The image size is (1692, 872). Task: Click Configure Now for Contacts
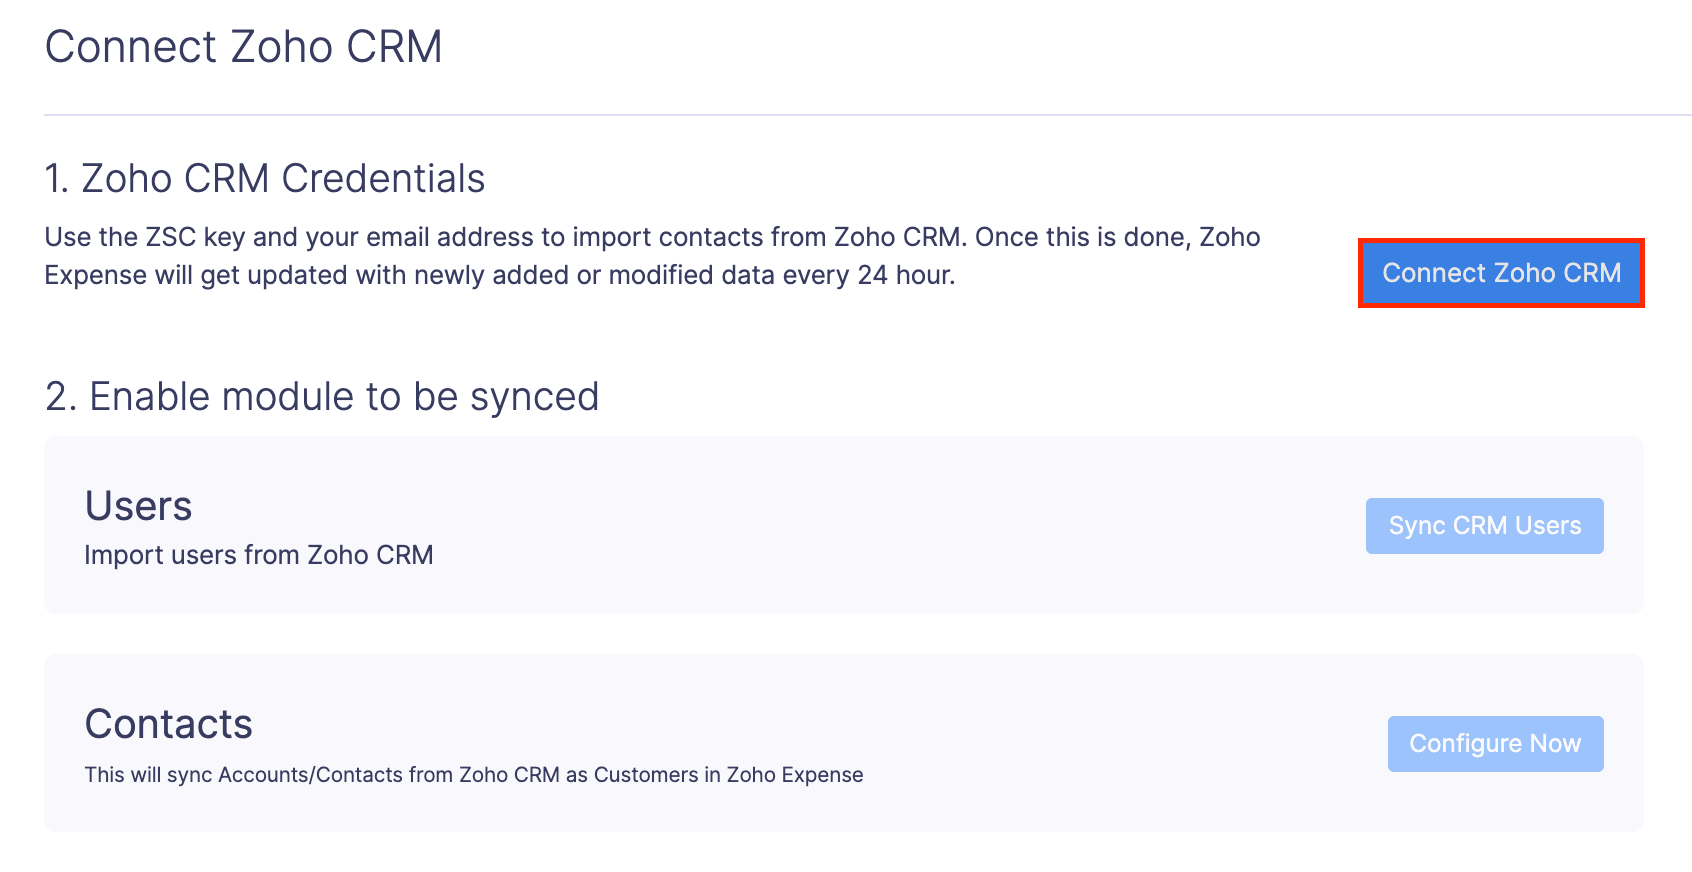tap(1494, 743)
